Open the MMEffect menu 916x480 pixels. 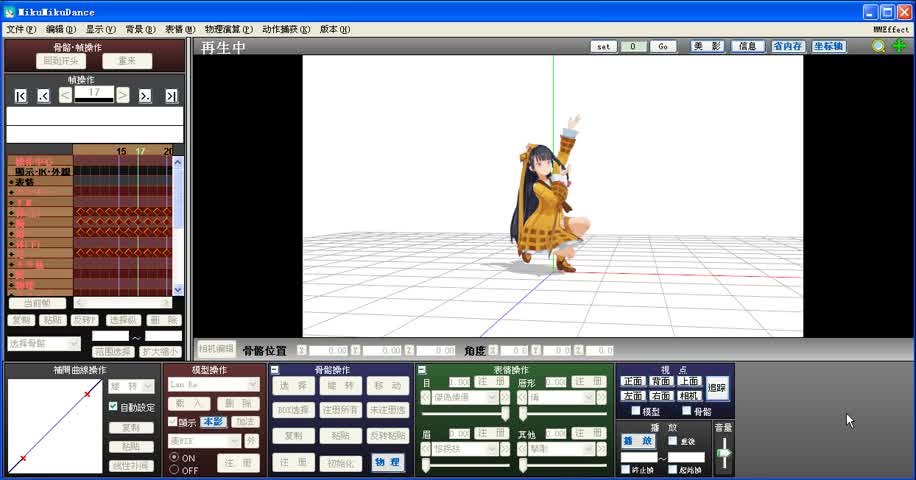(891, 29)
